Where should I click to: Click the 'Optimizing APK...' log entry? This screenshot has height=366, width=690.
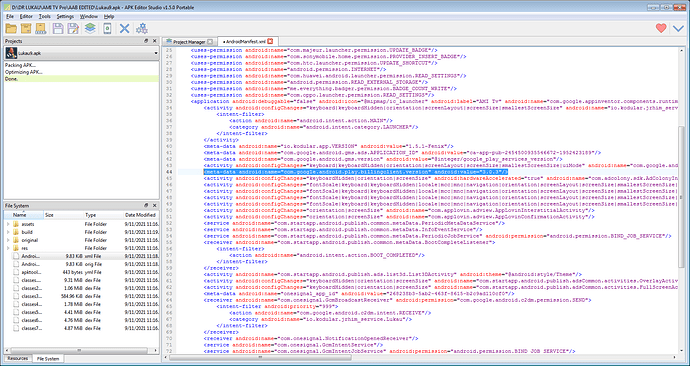coord(81,72)
